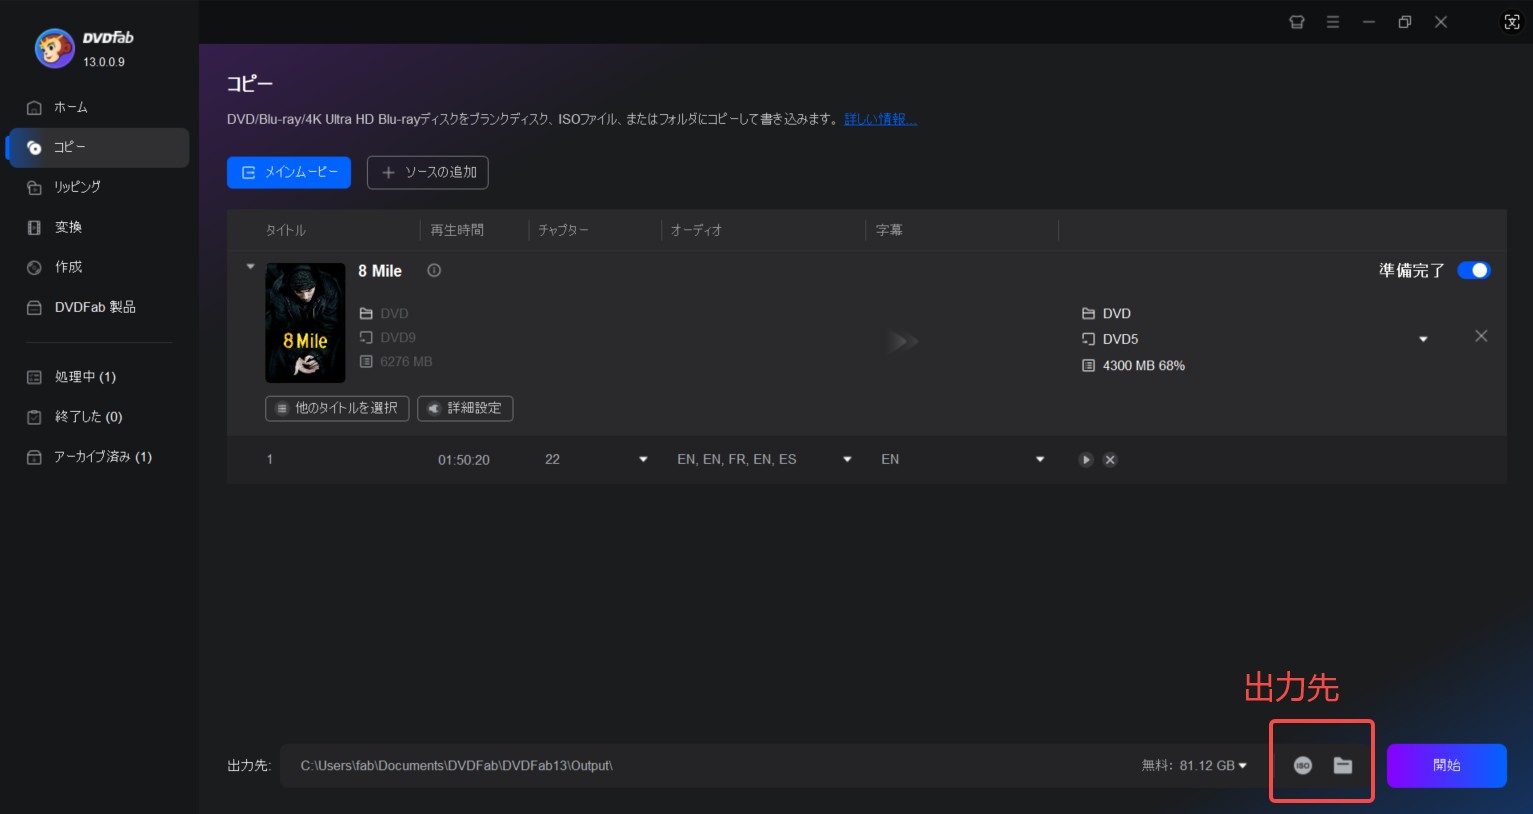Choose other titles (他のタイトルを選択)
This screenshot has height=814, width=1533.
click(337, 408)
